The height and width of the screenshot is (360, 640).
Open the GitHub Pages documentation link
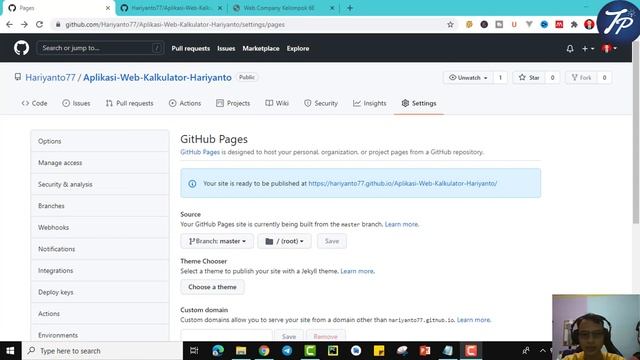pyautogui.click(x=200, y=152)
